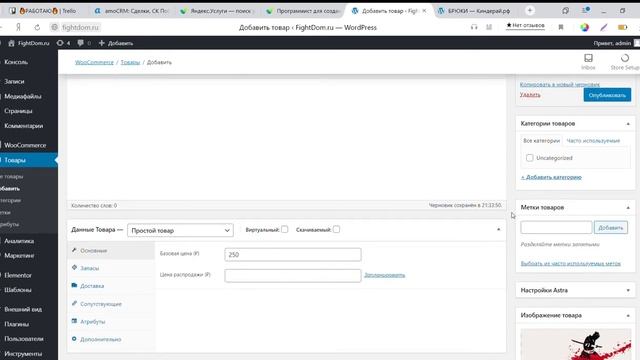Switch to the amoCRM browser tab

(131, 11)
